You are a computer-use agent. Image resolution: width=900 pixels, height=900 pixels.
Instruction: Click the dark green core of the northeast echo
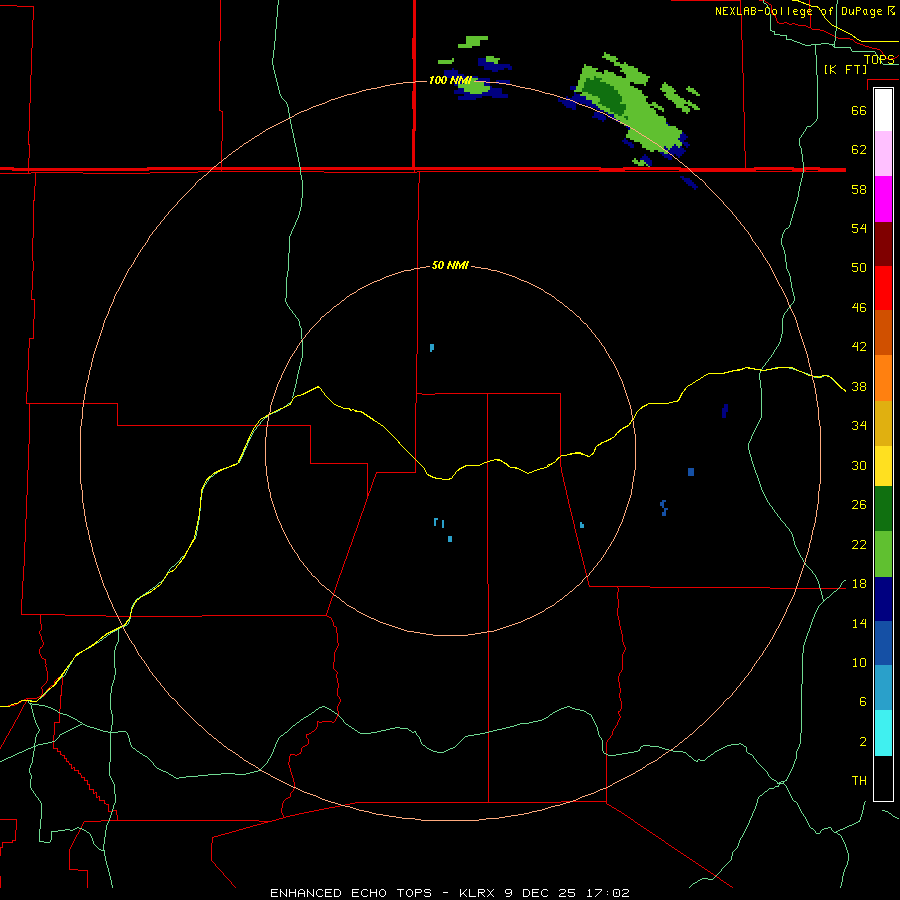(x=603, y=94)
